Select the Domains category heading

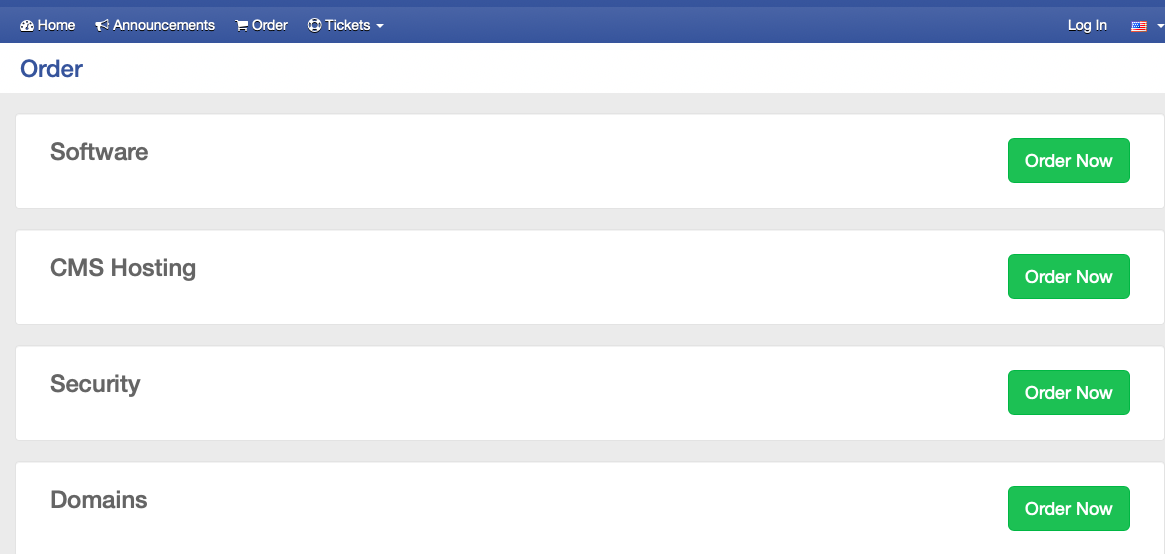coord(99,500)
